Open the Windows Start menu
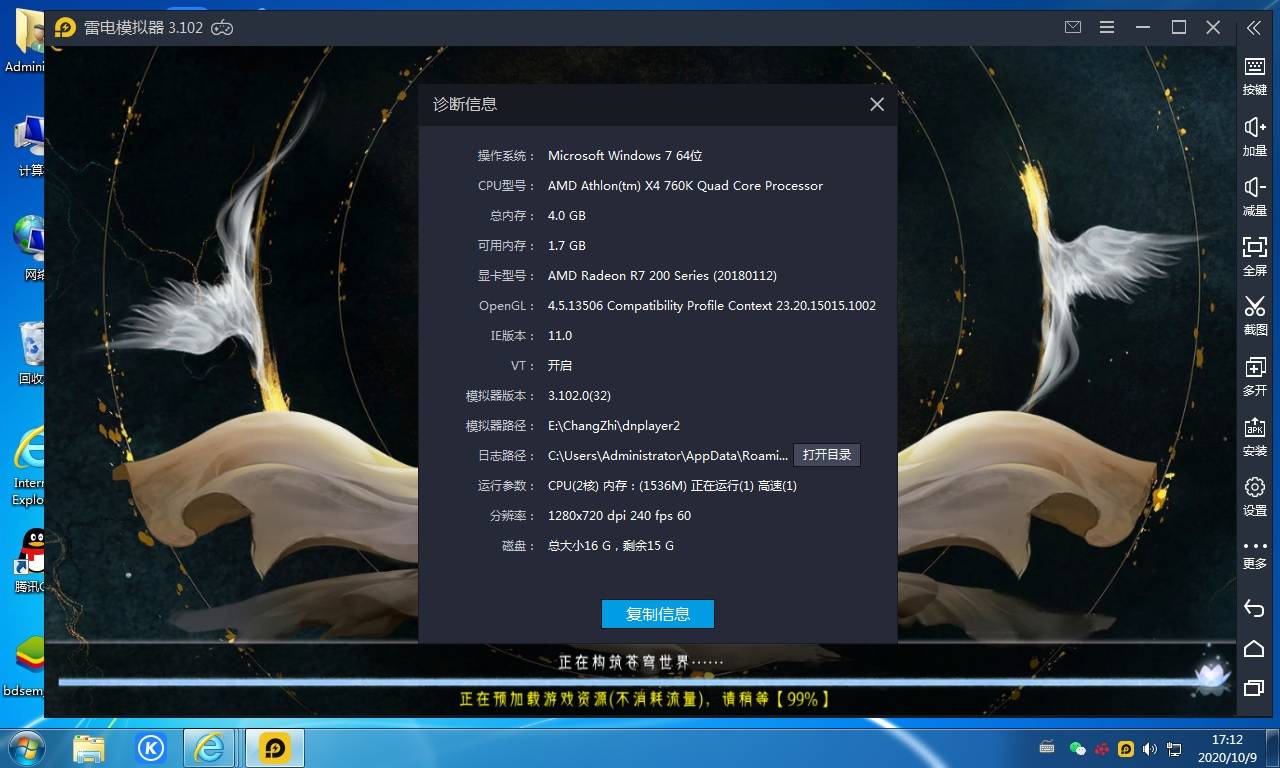This screenshot has height=768, width=1280. coord(26,748)
